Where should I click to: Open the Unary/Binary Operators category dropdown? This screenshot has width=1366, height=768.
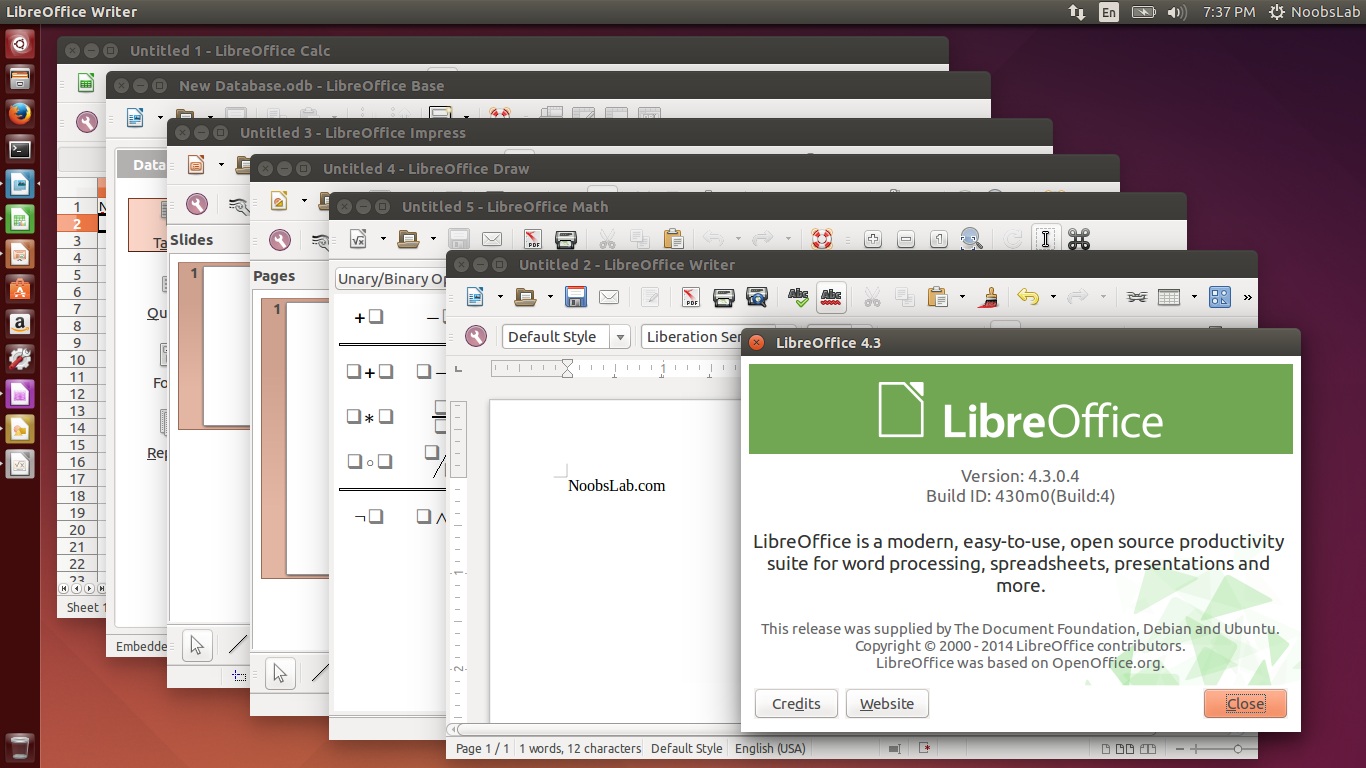coord(390,278)
